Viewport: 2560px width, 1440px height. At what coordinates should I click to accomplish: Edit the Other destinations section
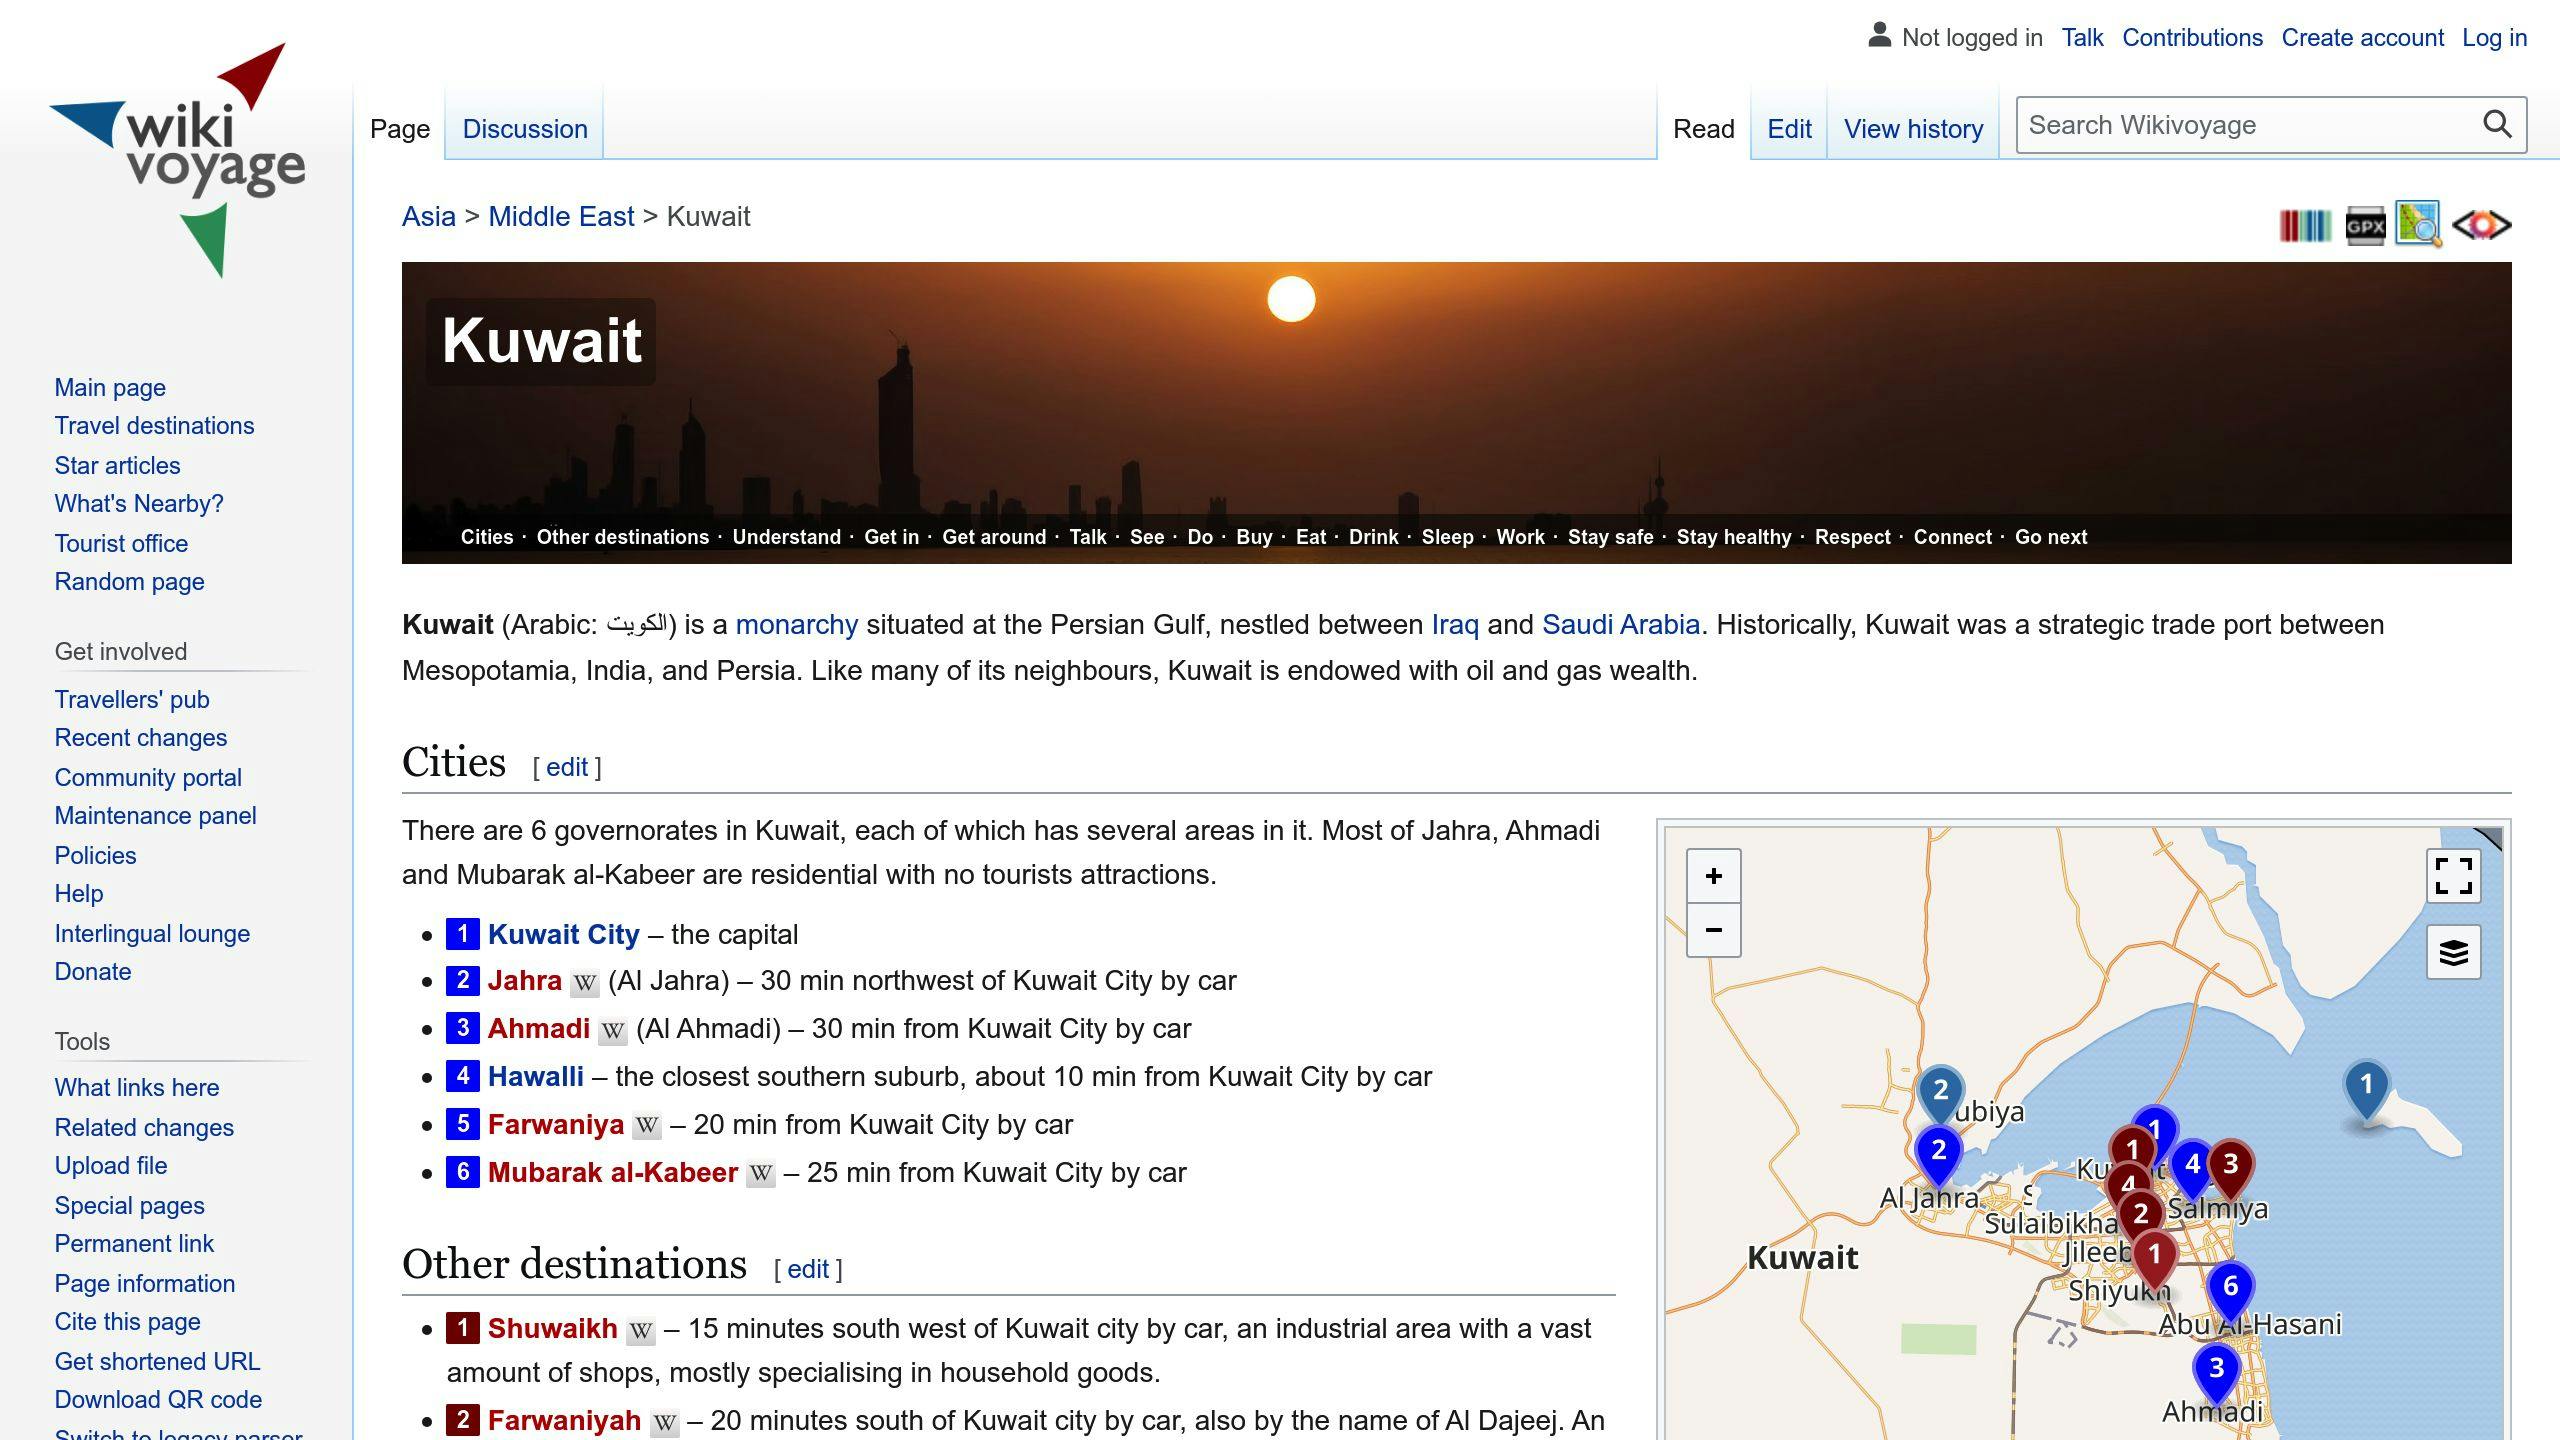pyautogui.click(x=808, y=1269)
